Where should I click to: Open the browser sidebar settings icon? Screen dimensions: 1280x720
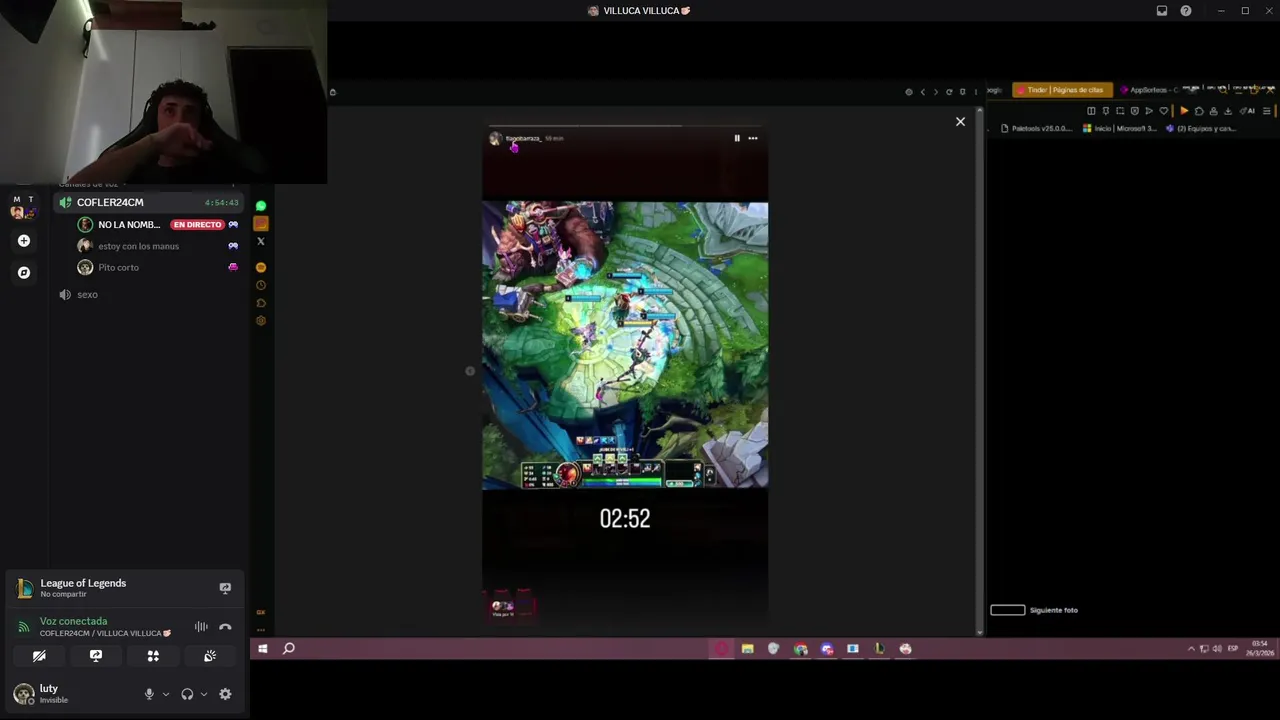click(261, 320)
